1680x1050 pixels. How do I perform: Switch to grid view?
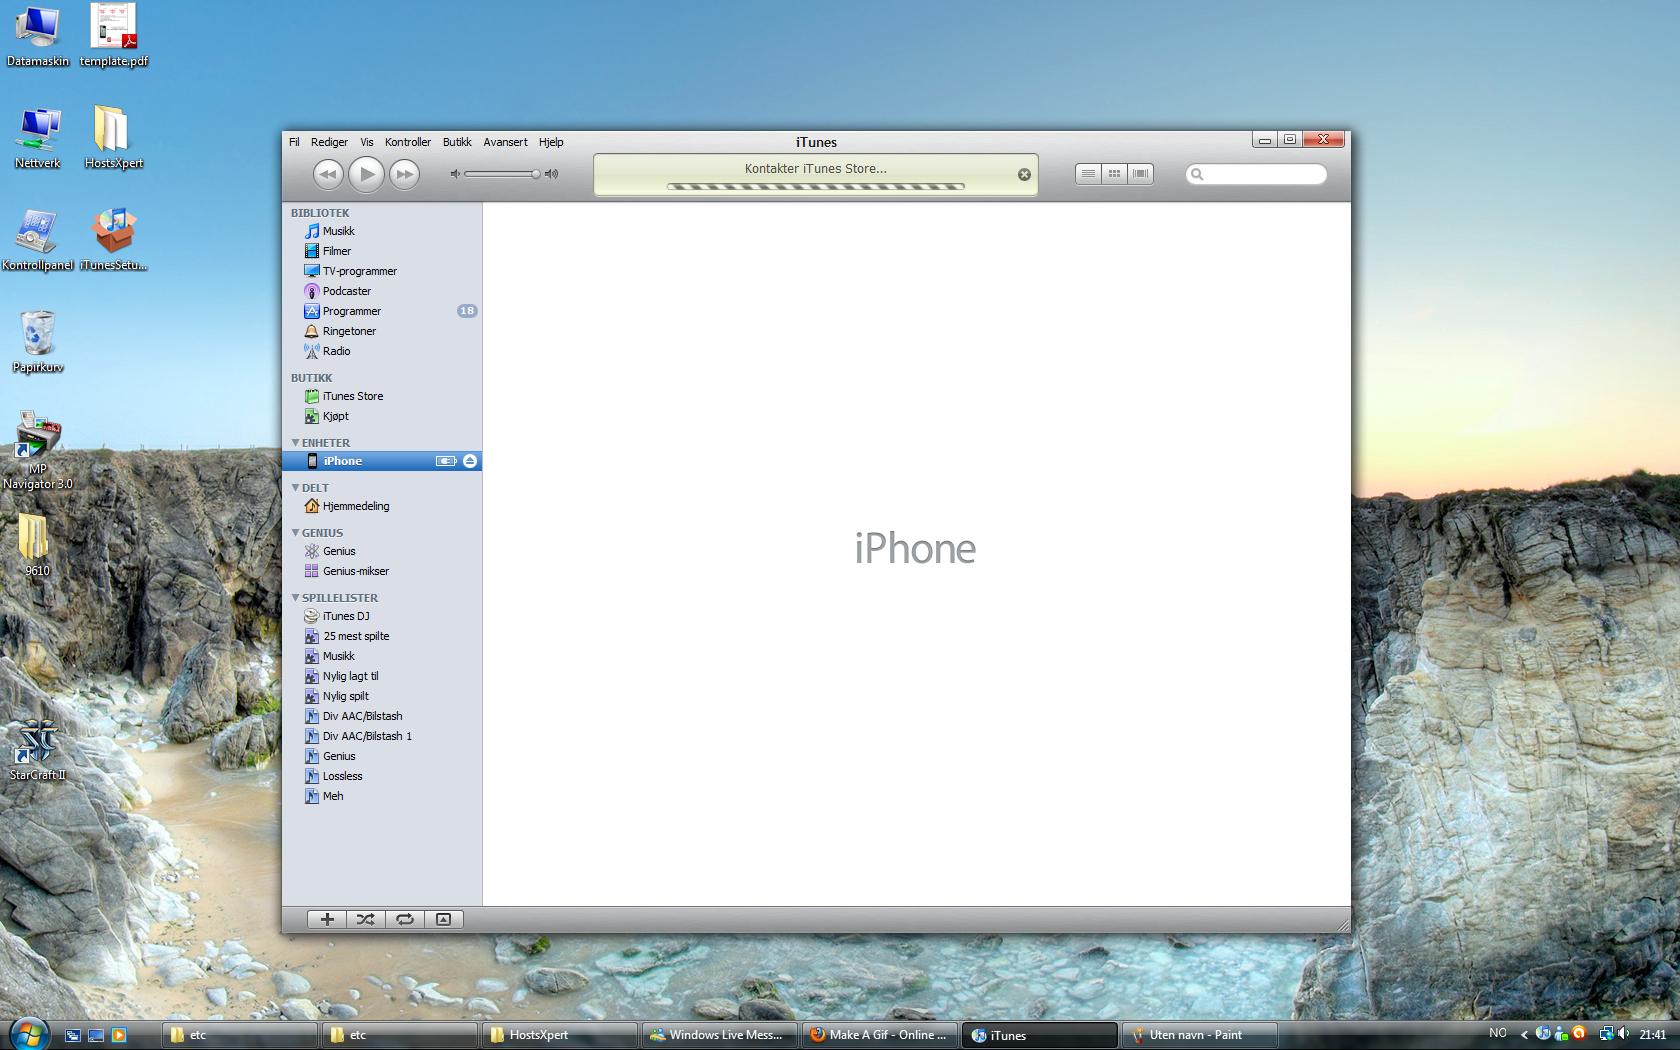point(1114,174)
